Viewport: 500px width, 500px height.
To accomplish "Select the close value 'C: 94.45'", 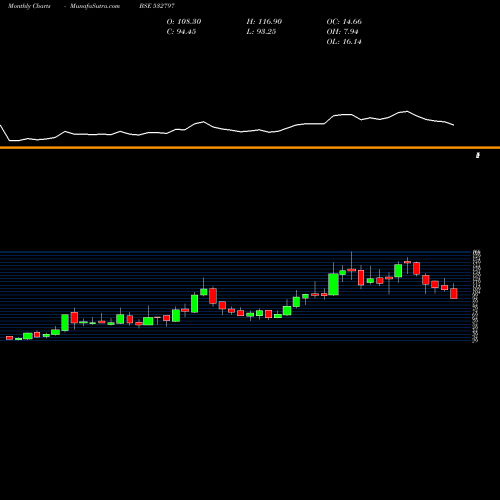I will point(181,32).
